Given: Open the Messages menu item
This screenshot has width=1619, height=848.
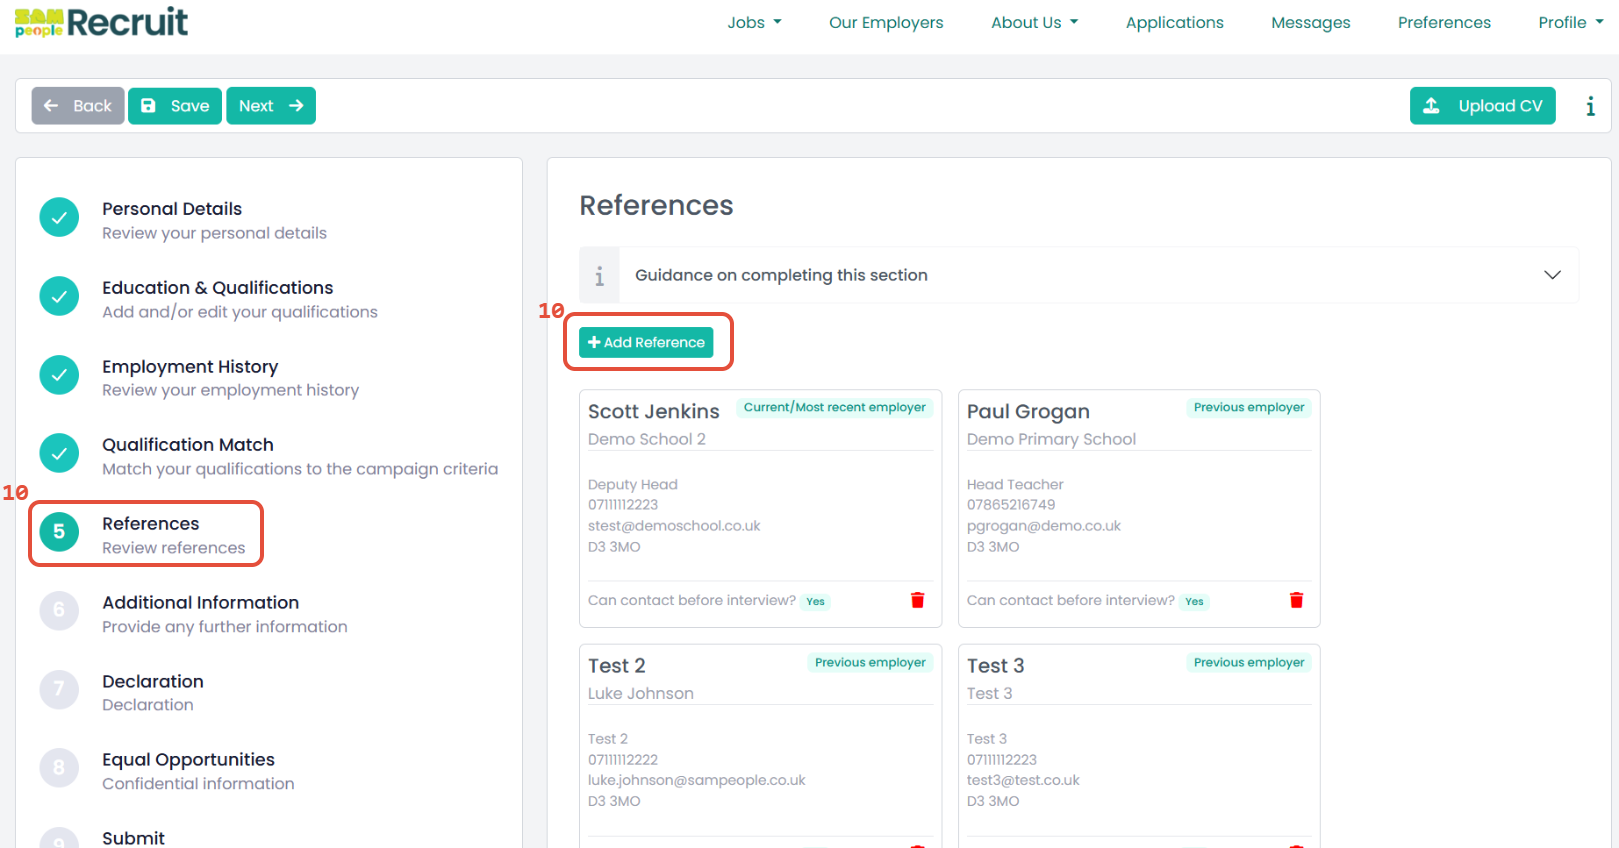Looking at the screenshot, I should 1310,22.
